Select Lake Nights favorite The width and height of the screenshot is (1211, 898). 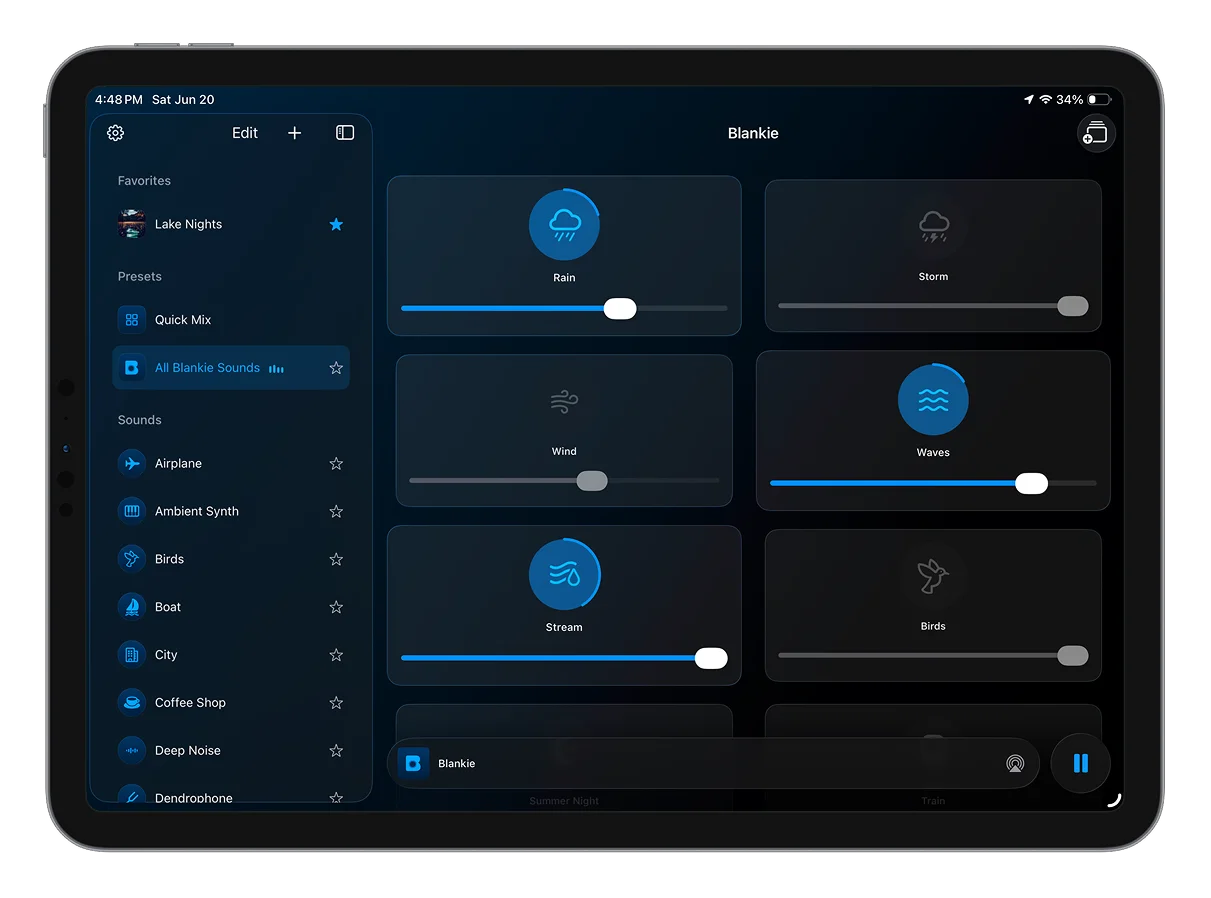(231, 224)
